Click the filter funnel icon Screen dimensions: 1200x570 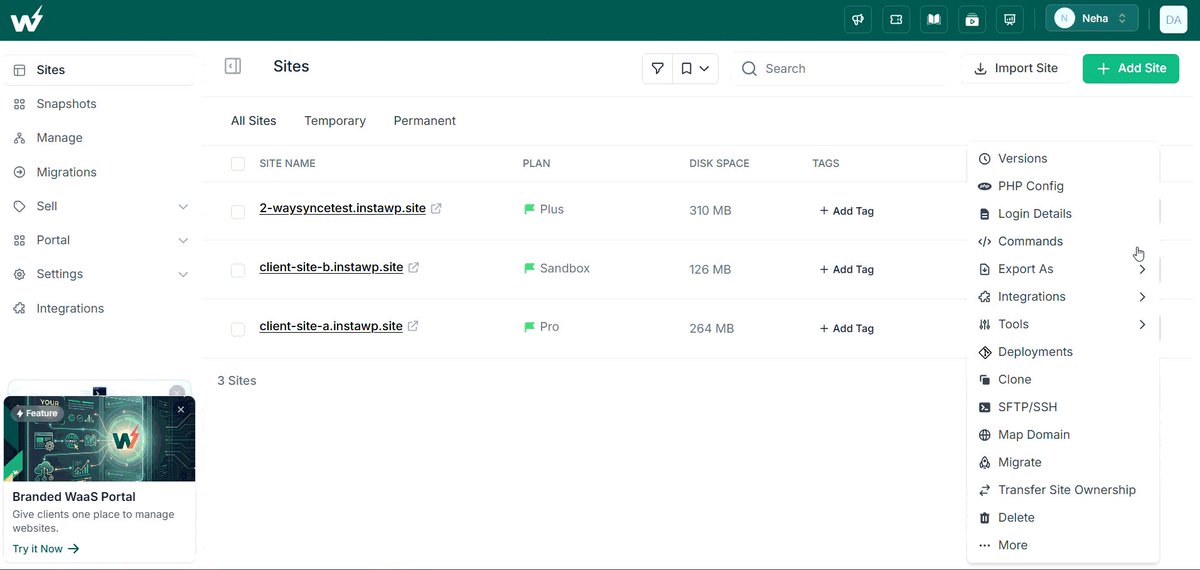point(657,69)
